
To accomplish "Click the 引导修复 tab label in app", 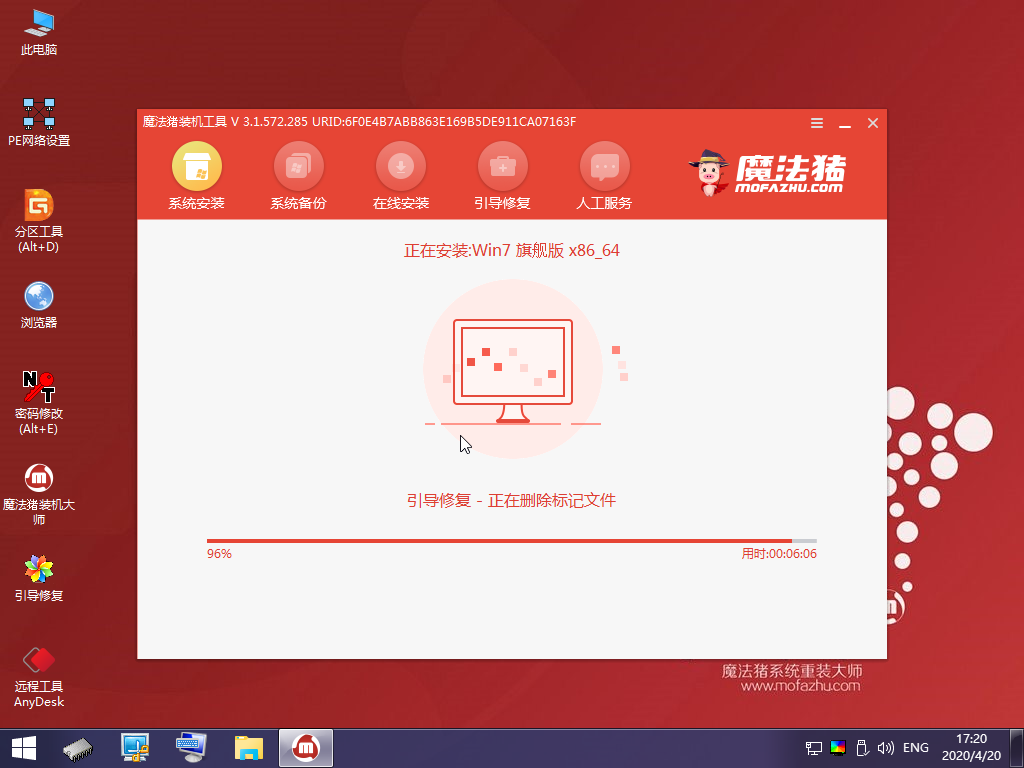I will coord(502,203).
